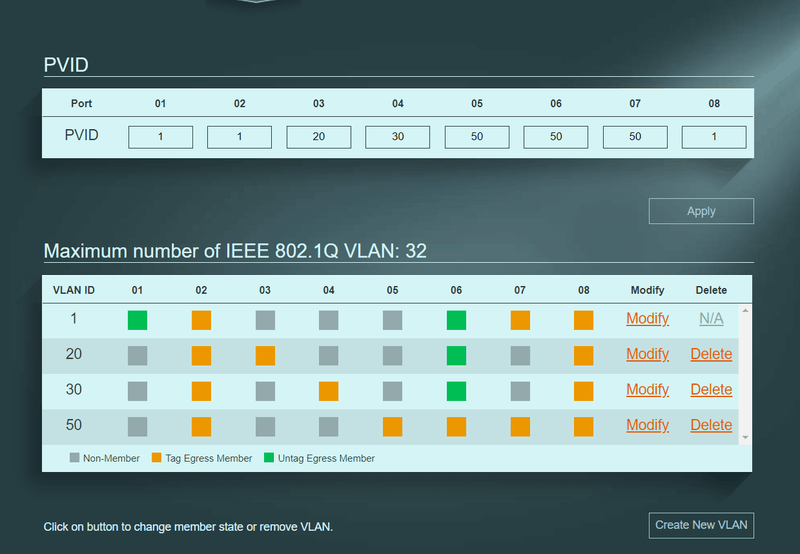
Task: Toggle VLAN 50 port 04 gray square
Action: (x=329, y=426)
